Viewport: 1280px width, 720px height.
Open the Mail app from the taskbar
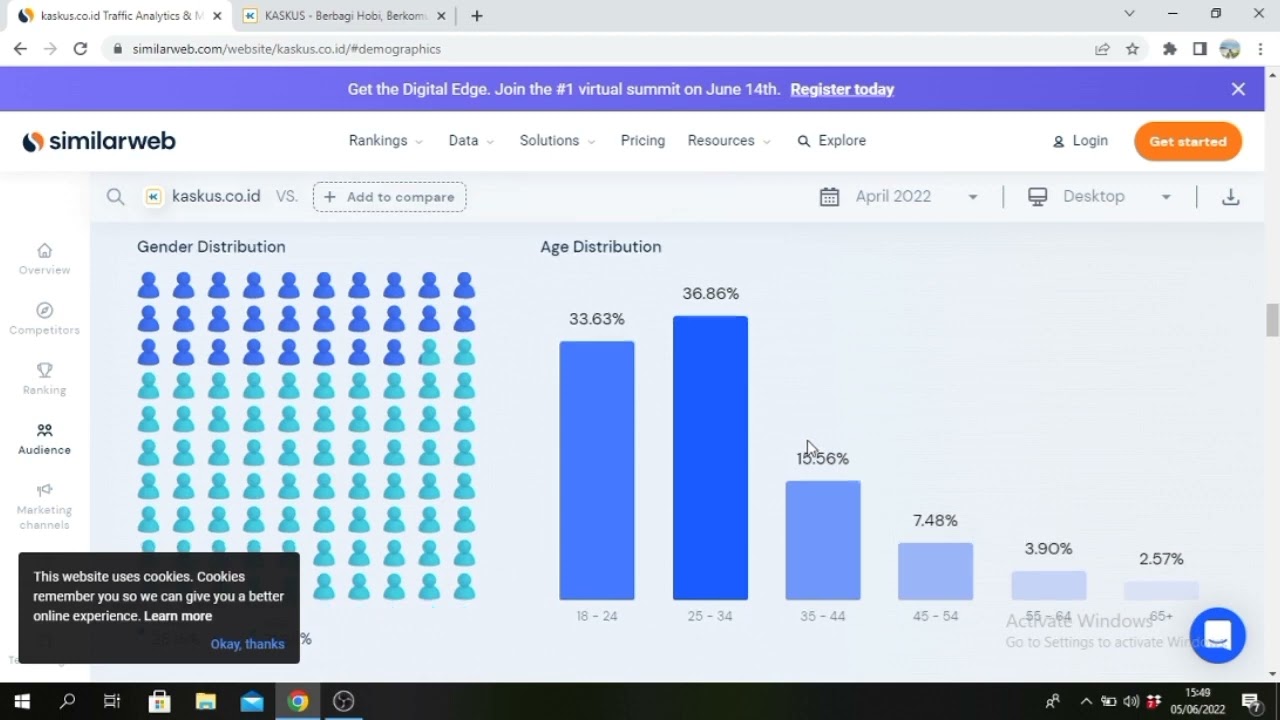click(x=251, y=701)
